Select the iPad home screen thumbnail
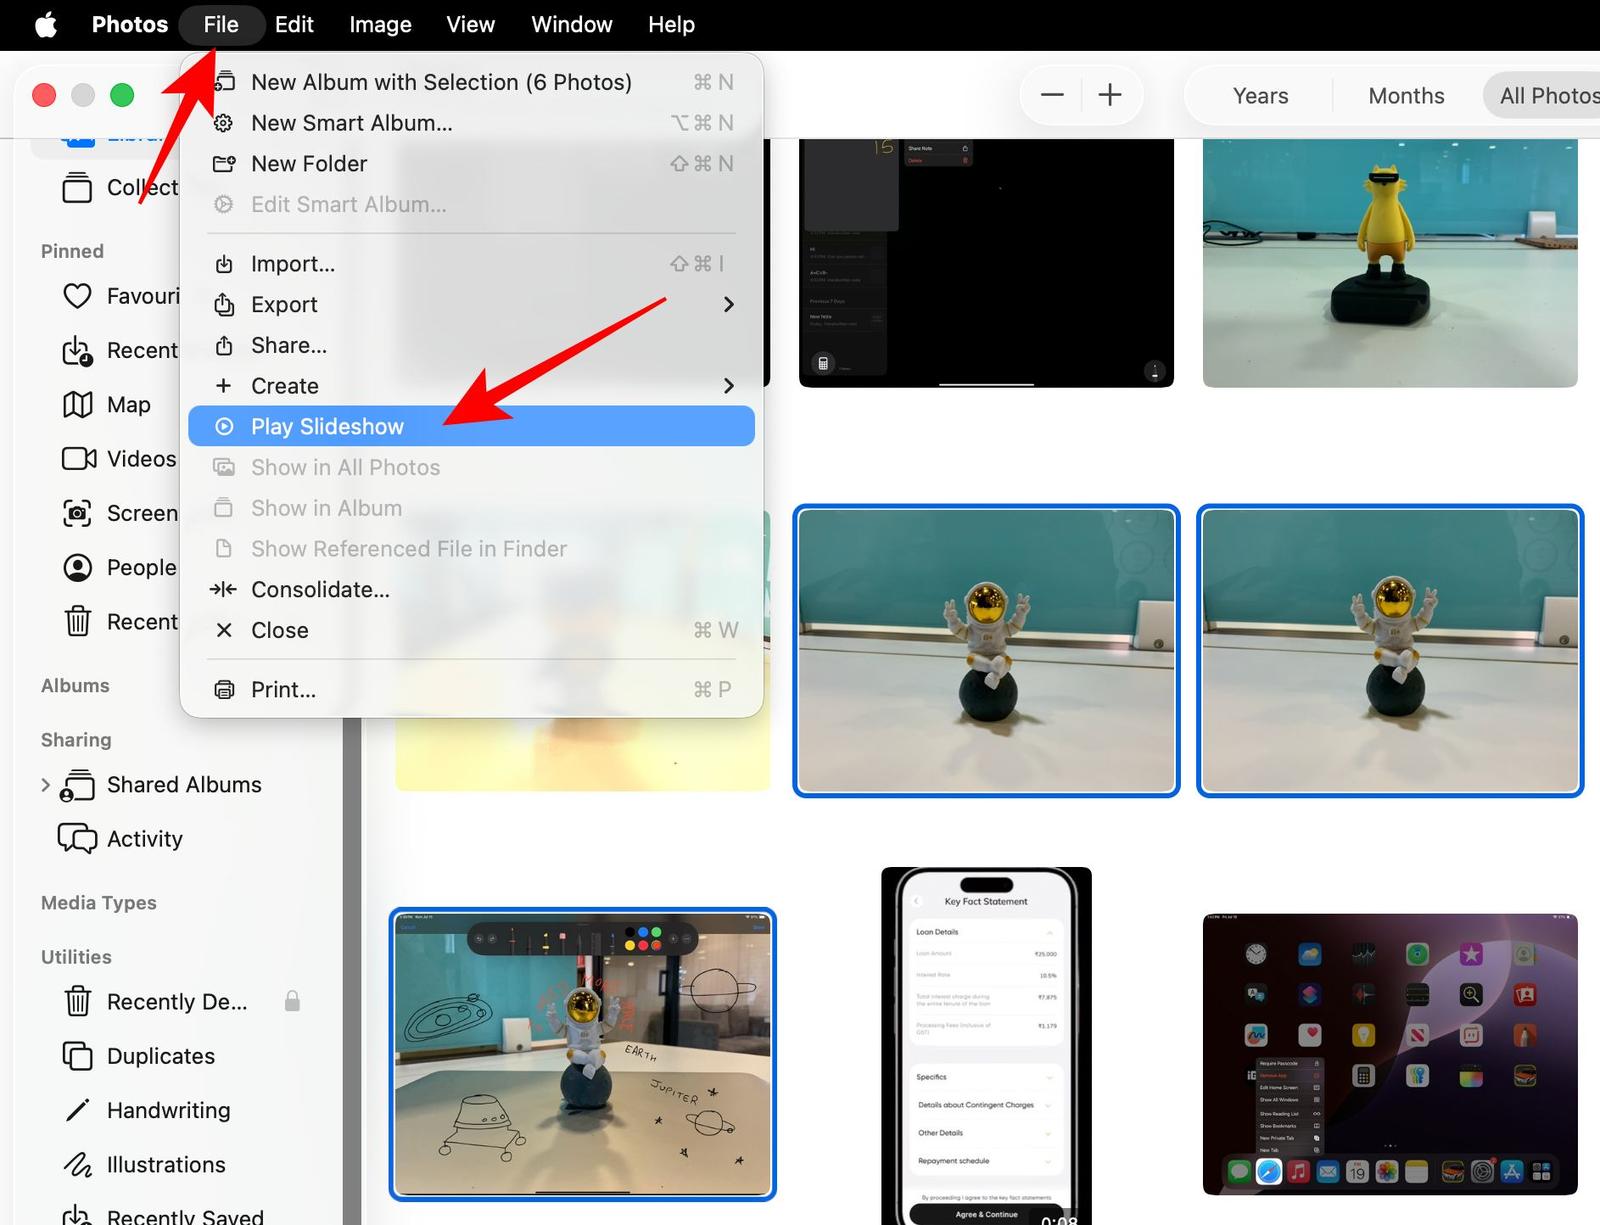Viewport: 1600px width, 1225px height. 1390,1054
